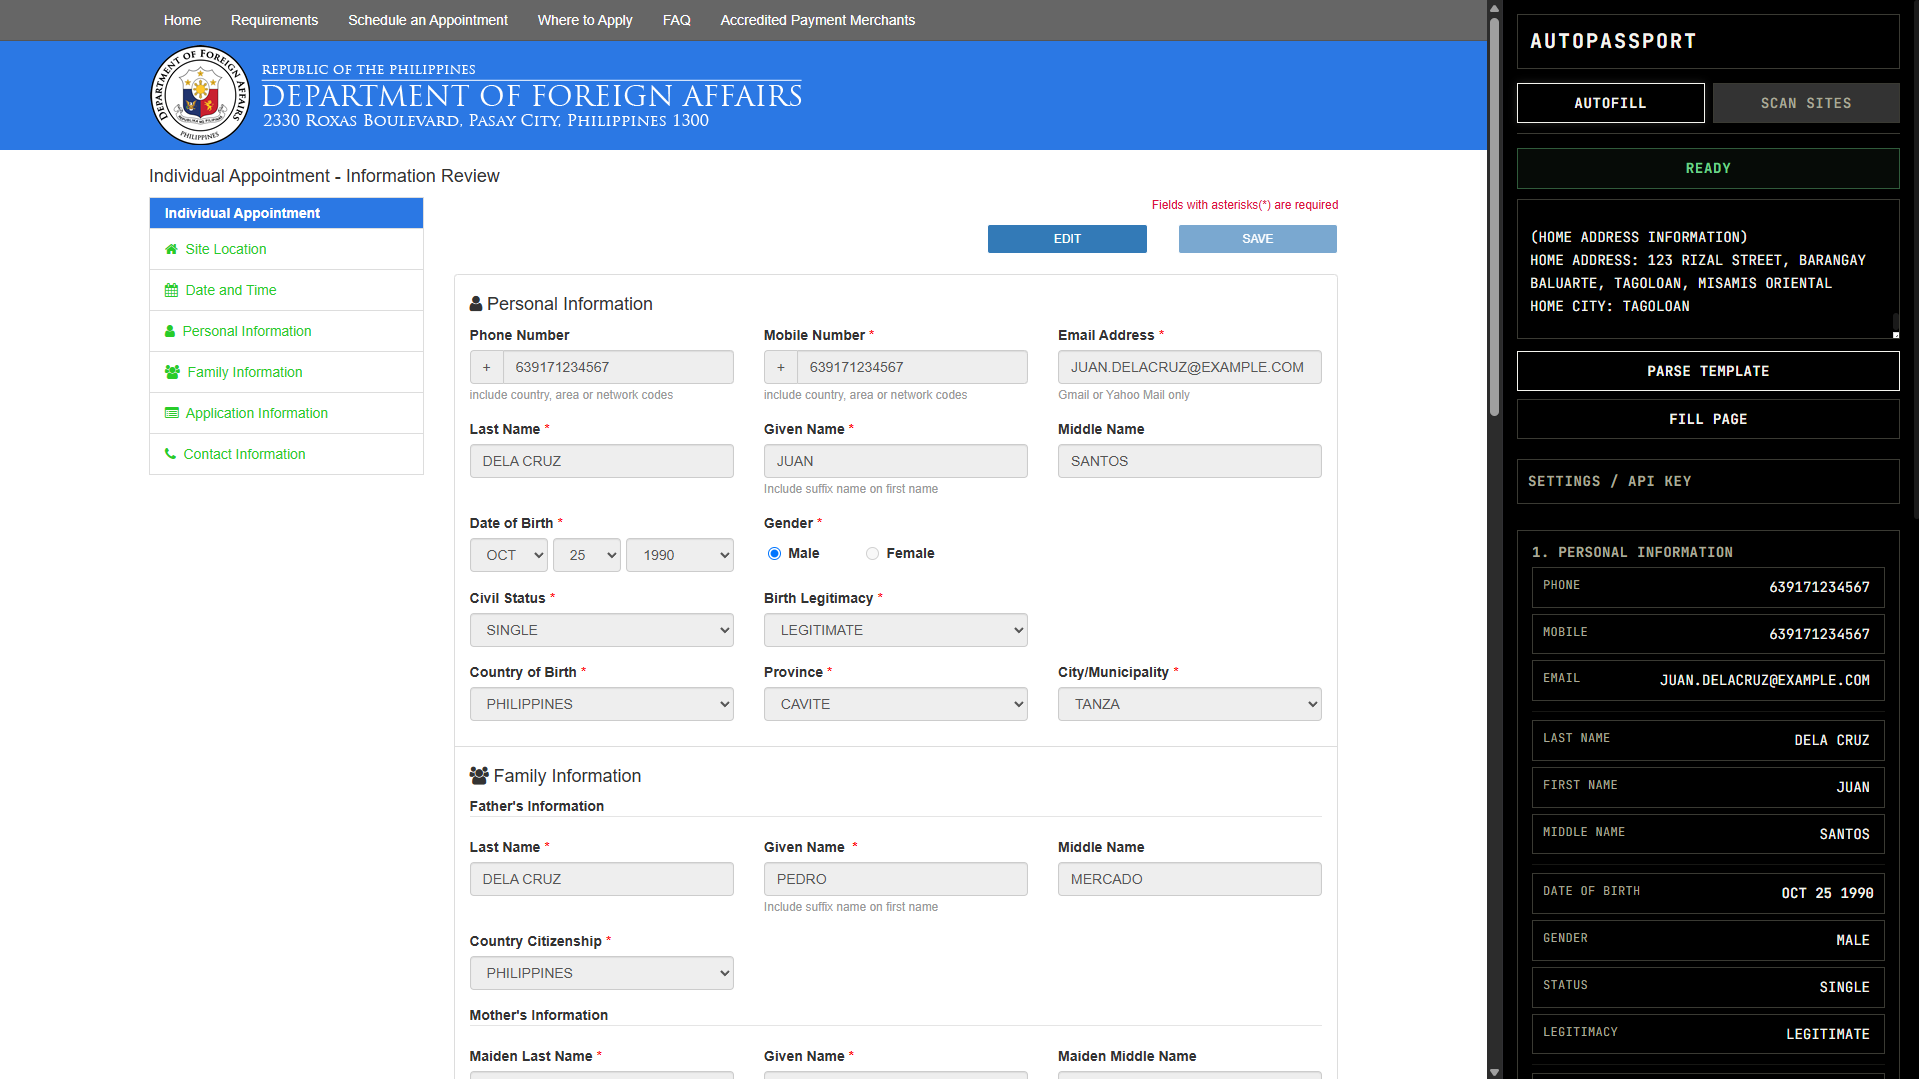The width and height of the screenshot is (1919, 1079).
Task: Click the Contact Information phone icon
Action: tap(170, 454)
